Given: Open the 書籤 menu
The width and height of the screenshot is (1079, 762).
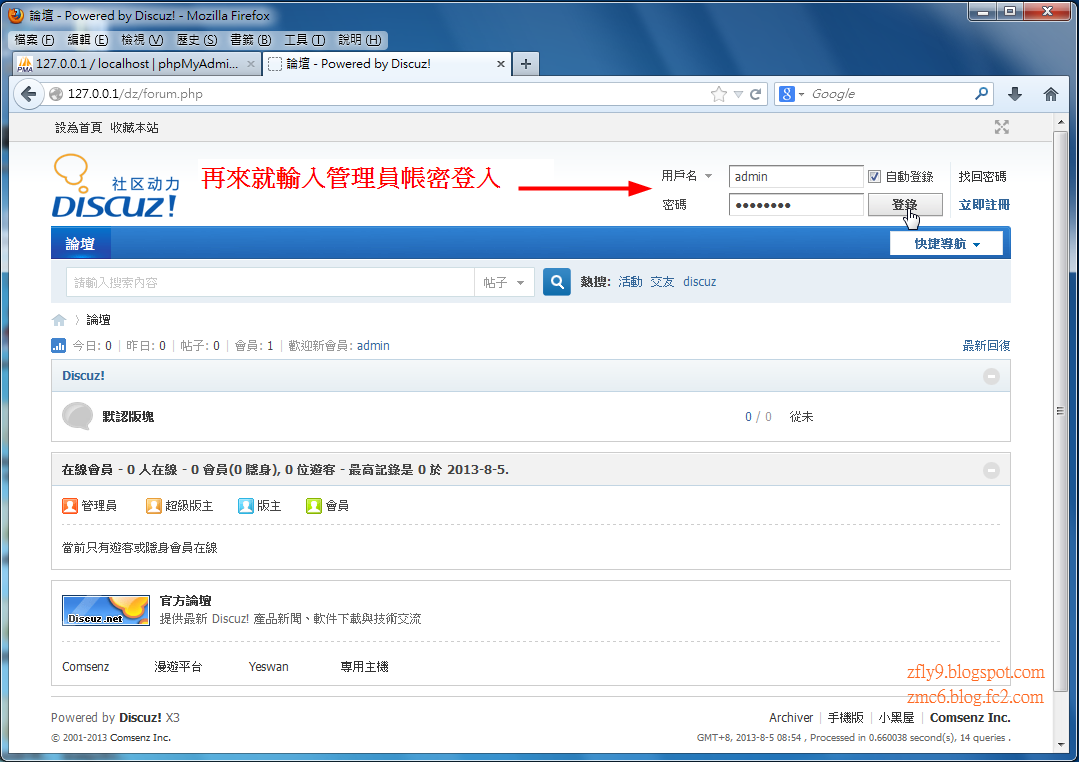Looking at the screenshot, I should [250, 40].
